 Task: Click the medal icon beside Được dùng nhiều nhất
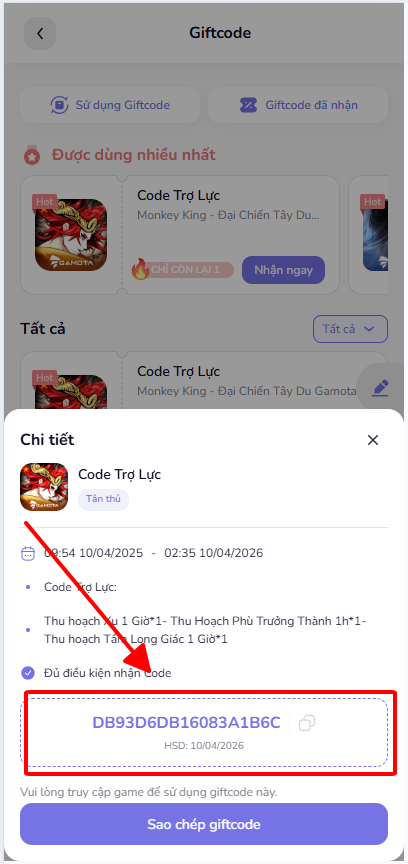pos(33,155)
